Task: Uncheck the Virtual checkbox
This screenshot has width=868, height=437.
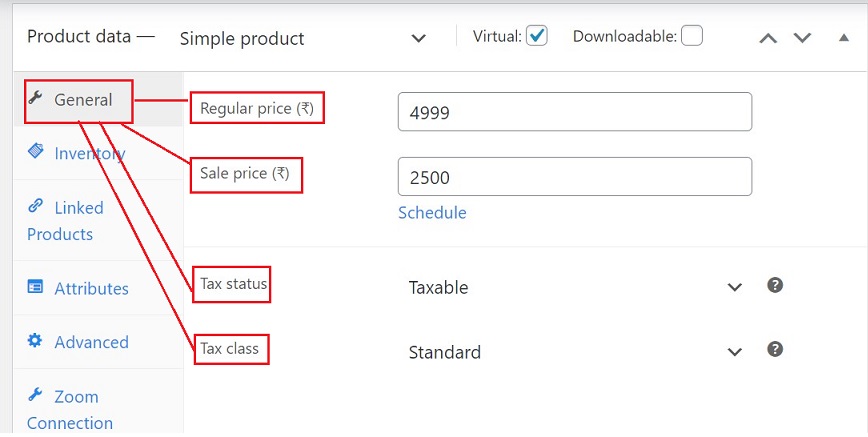Action: [x=537, y=36]
